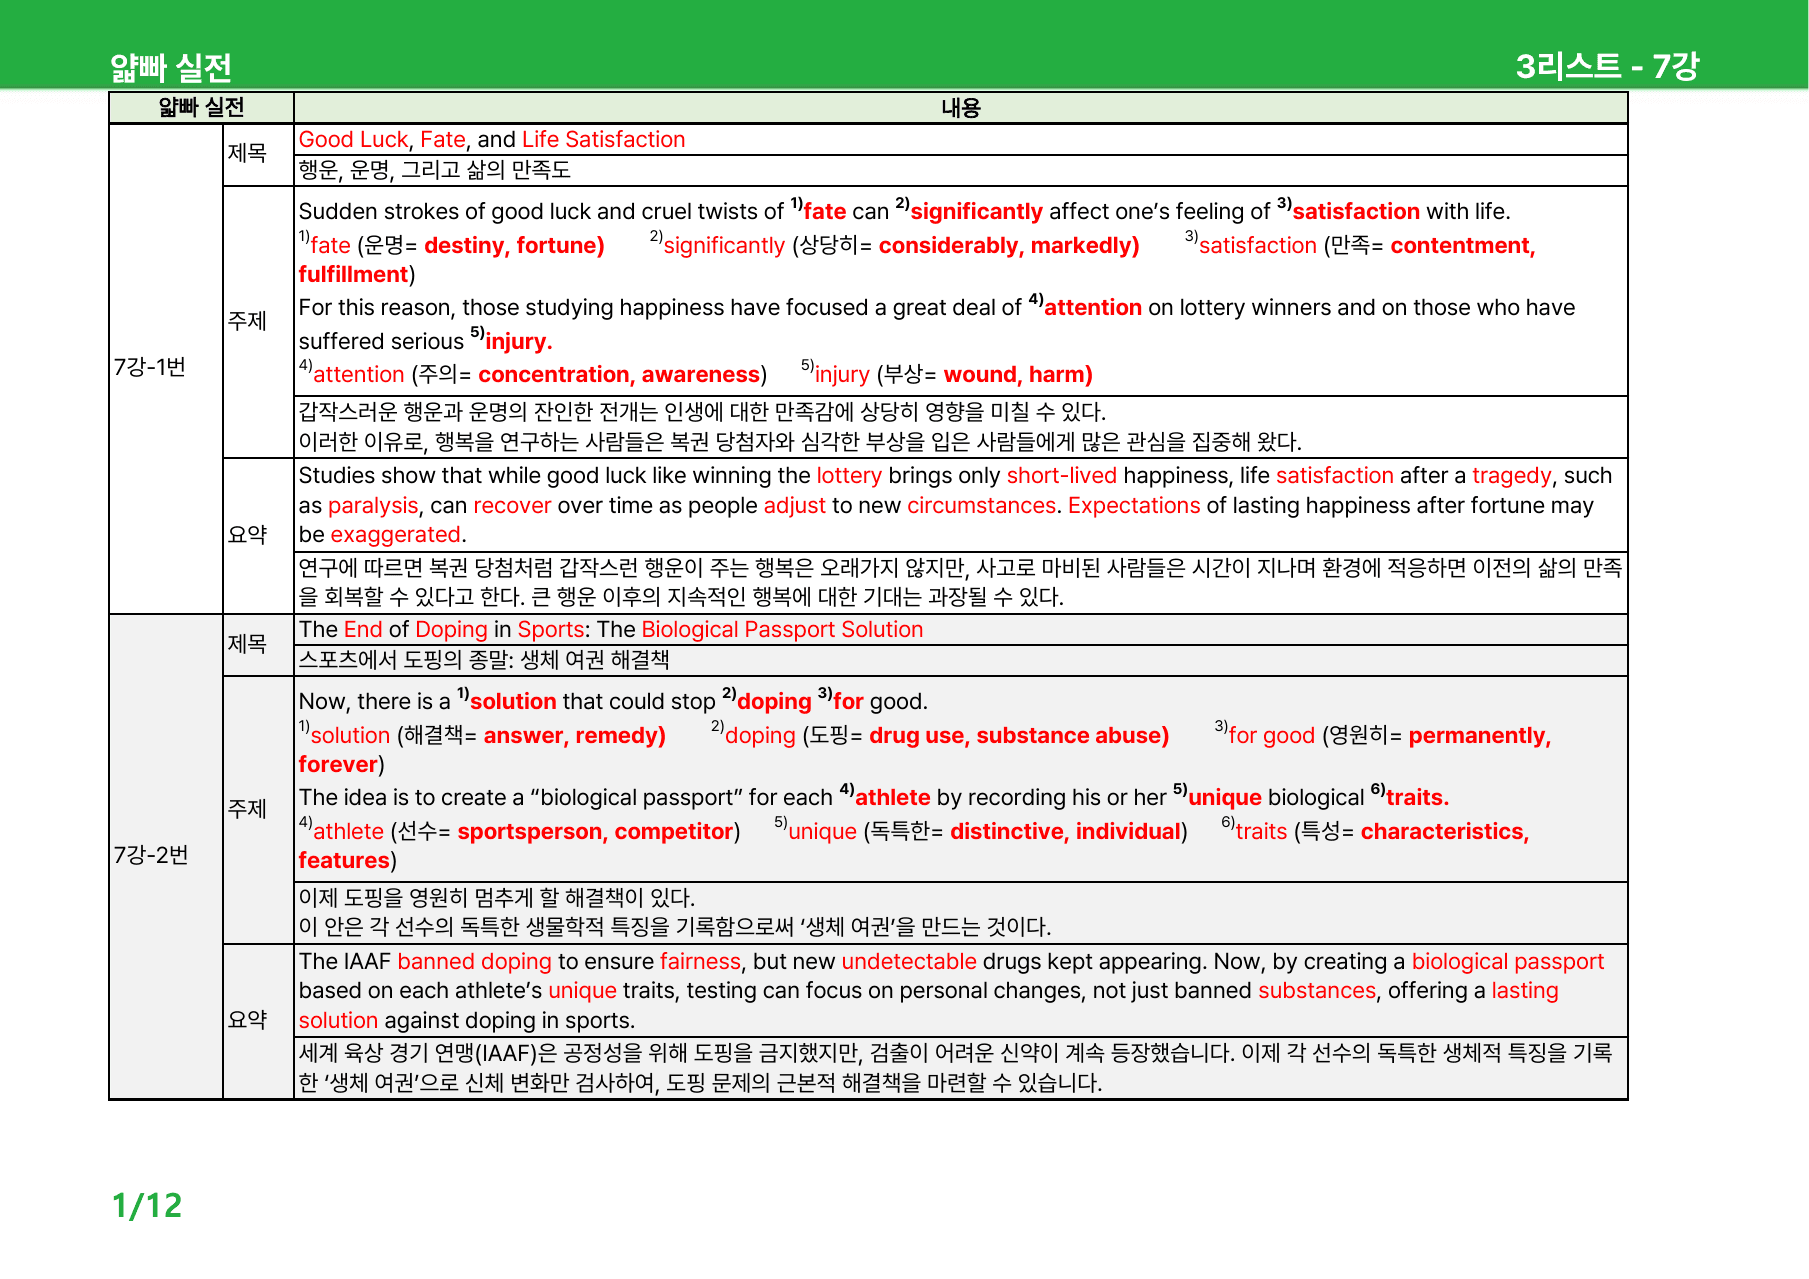Image resolution: width=1809 pixels, height=1279 pixels.
Task: Click the red word 'exaggerated' in summary
Action: 396,534
